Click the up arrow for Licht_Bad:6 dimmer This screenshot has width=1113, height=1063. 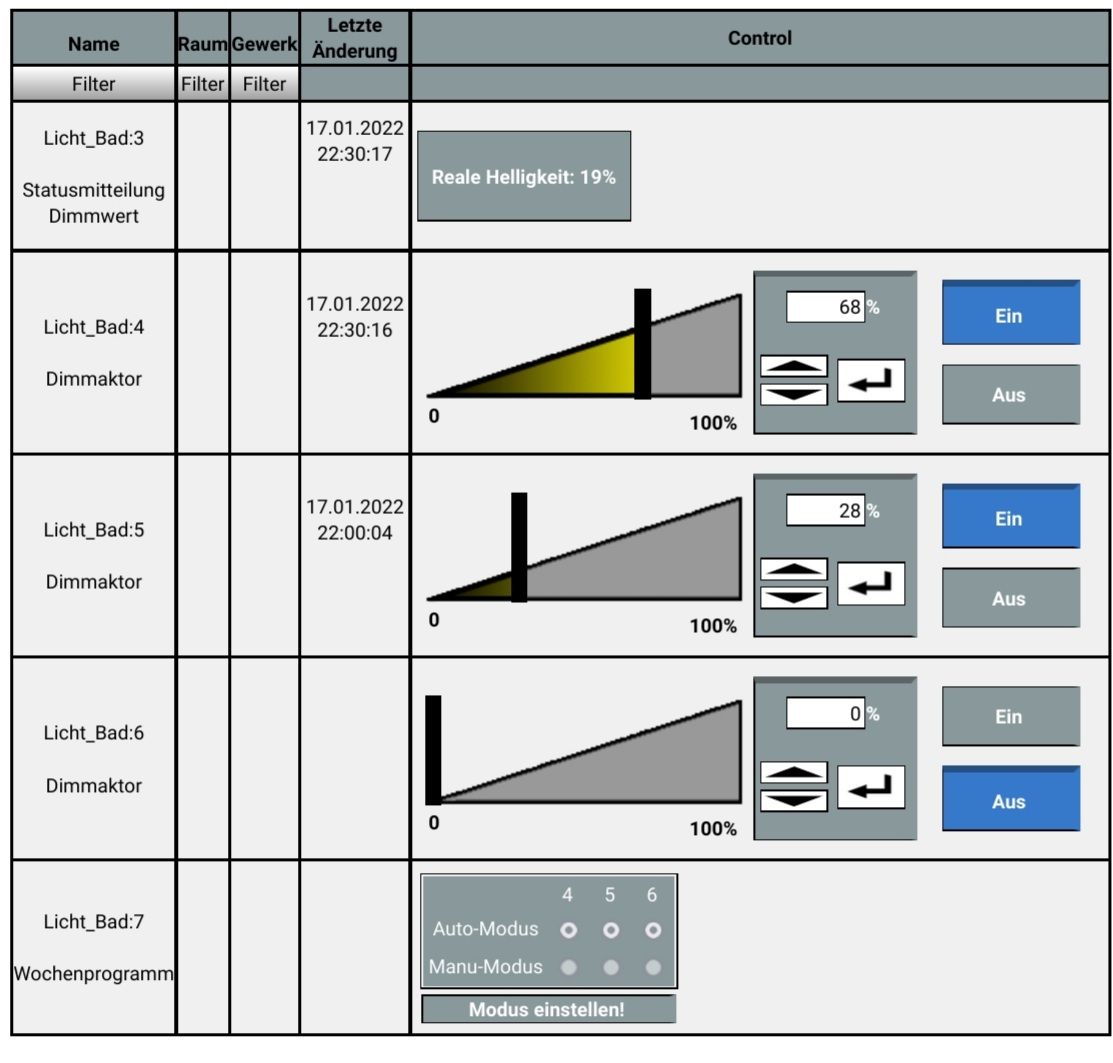[794, 772]
